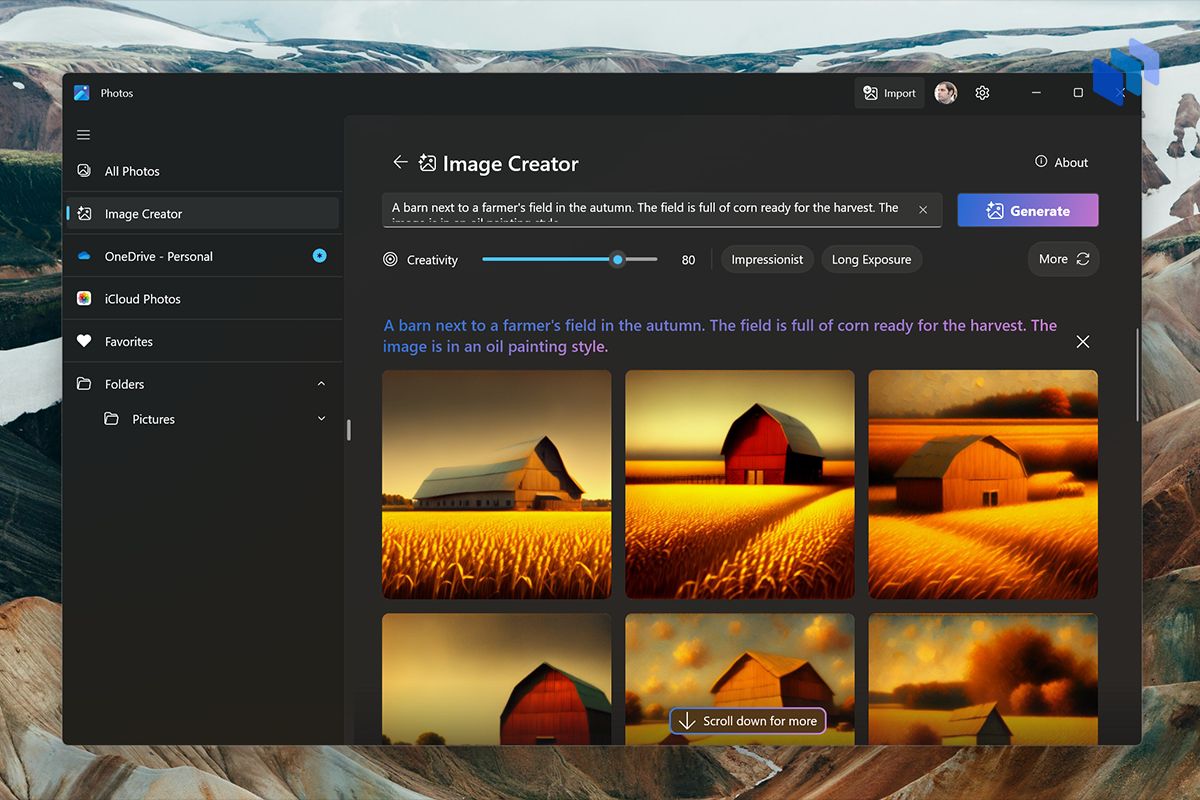Viewport: 1200px width, 800px height.
Task: Open Favorites in sidebar
Action: 203,341
